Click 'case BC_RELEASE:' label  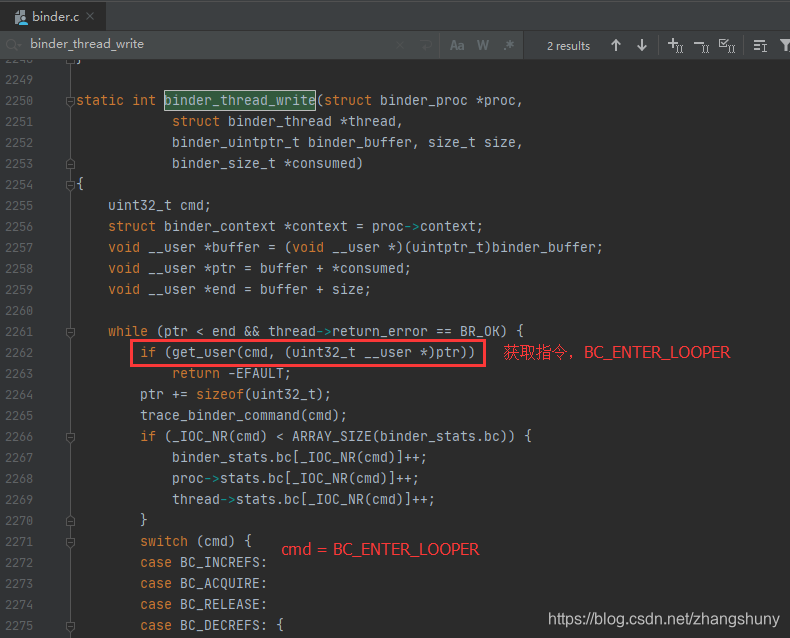(204, 604)
